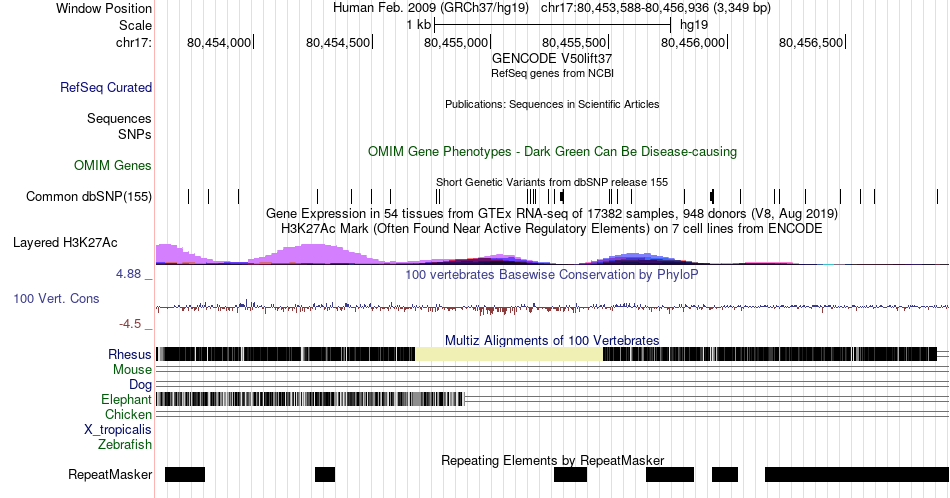Click the OMIM Gene Phenotypes title

[x=552, y=151]
